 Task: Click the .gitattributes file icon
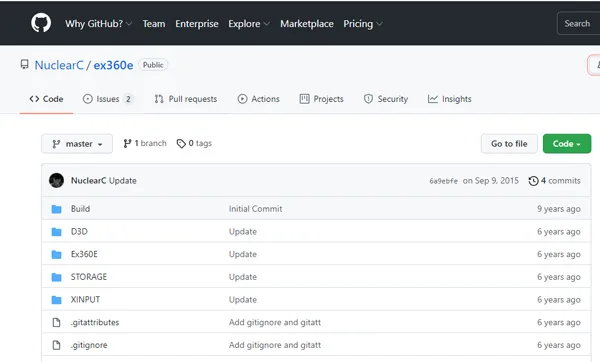56,323
